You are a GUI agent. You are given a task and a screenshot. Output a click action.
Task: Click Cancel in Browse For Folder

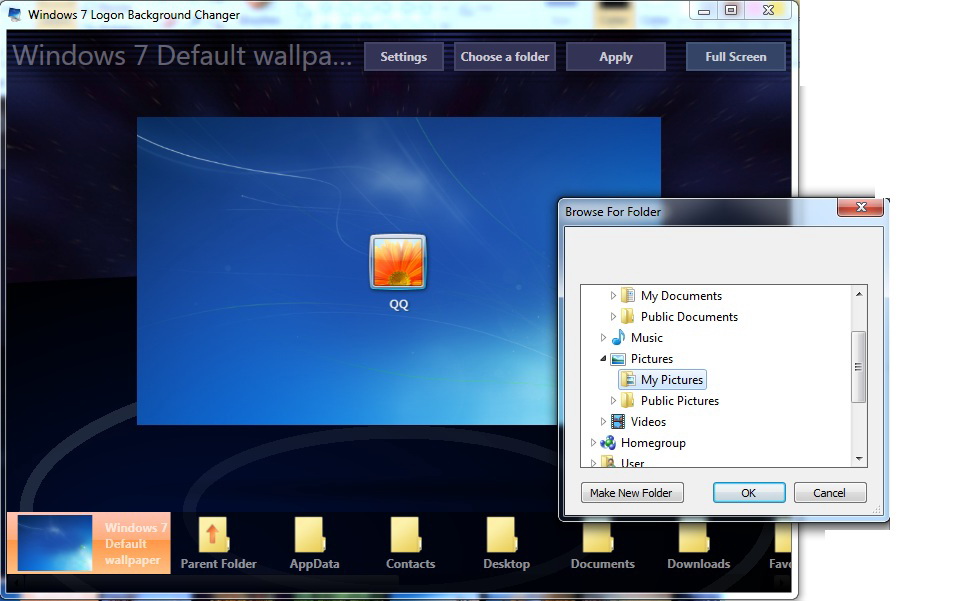(x=830, y=493)
